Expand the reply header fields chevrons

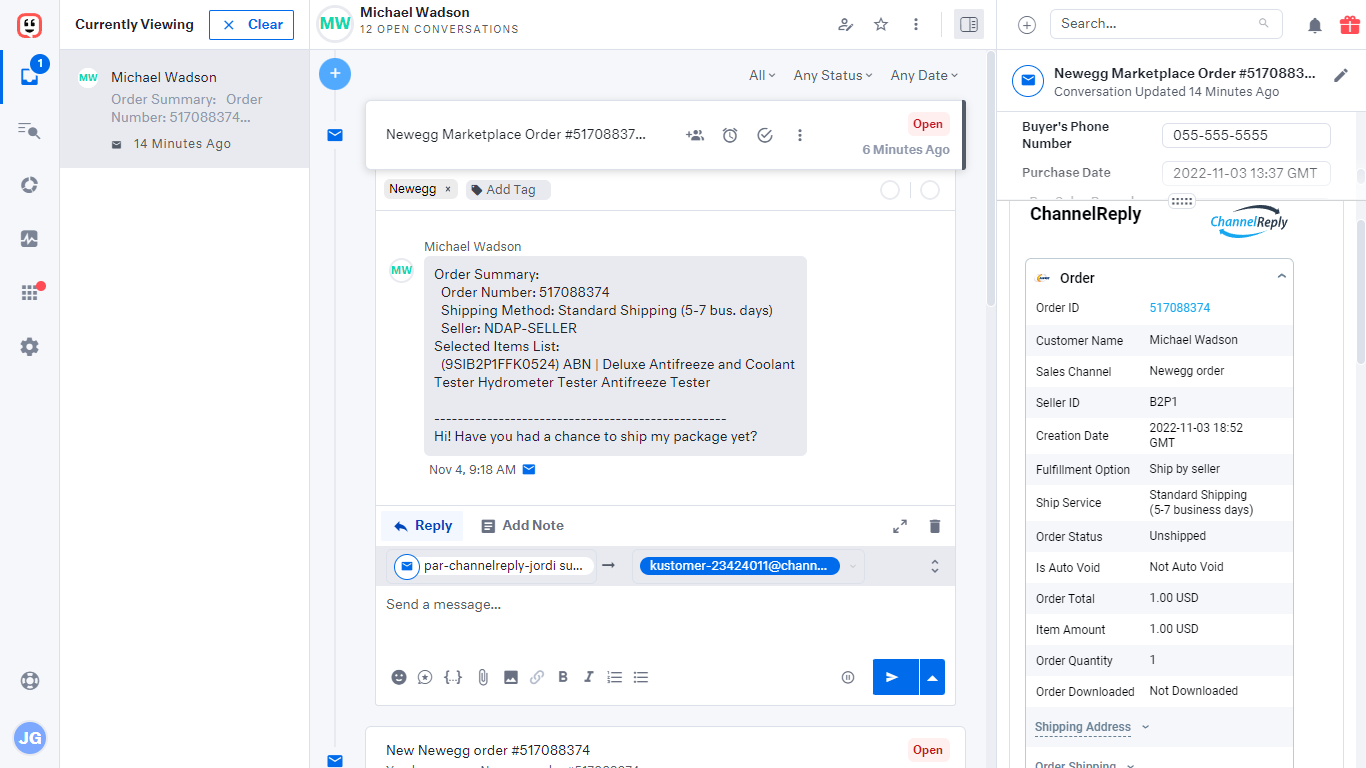click(x=935, y=566)
